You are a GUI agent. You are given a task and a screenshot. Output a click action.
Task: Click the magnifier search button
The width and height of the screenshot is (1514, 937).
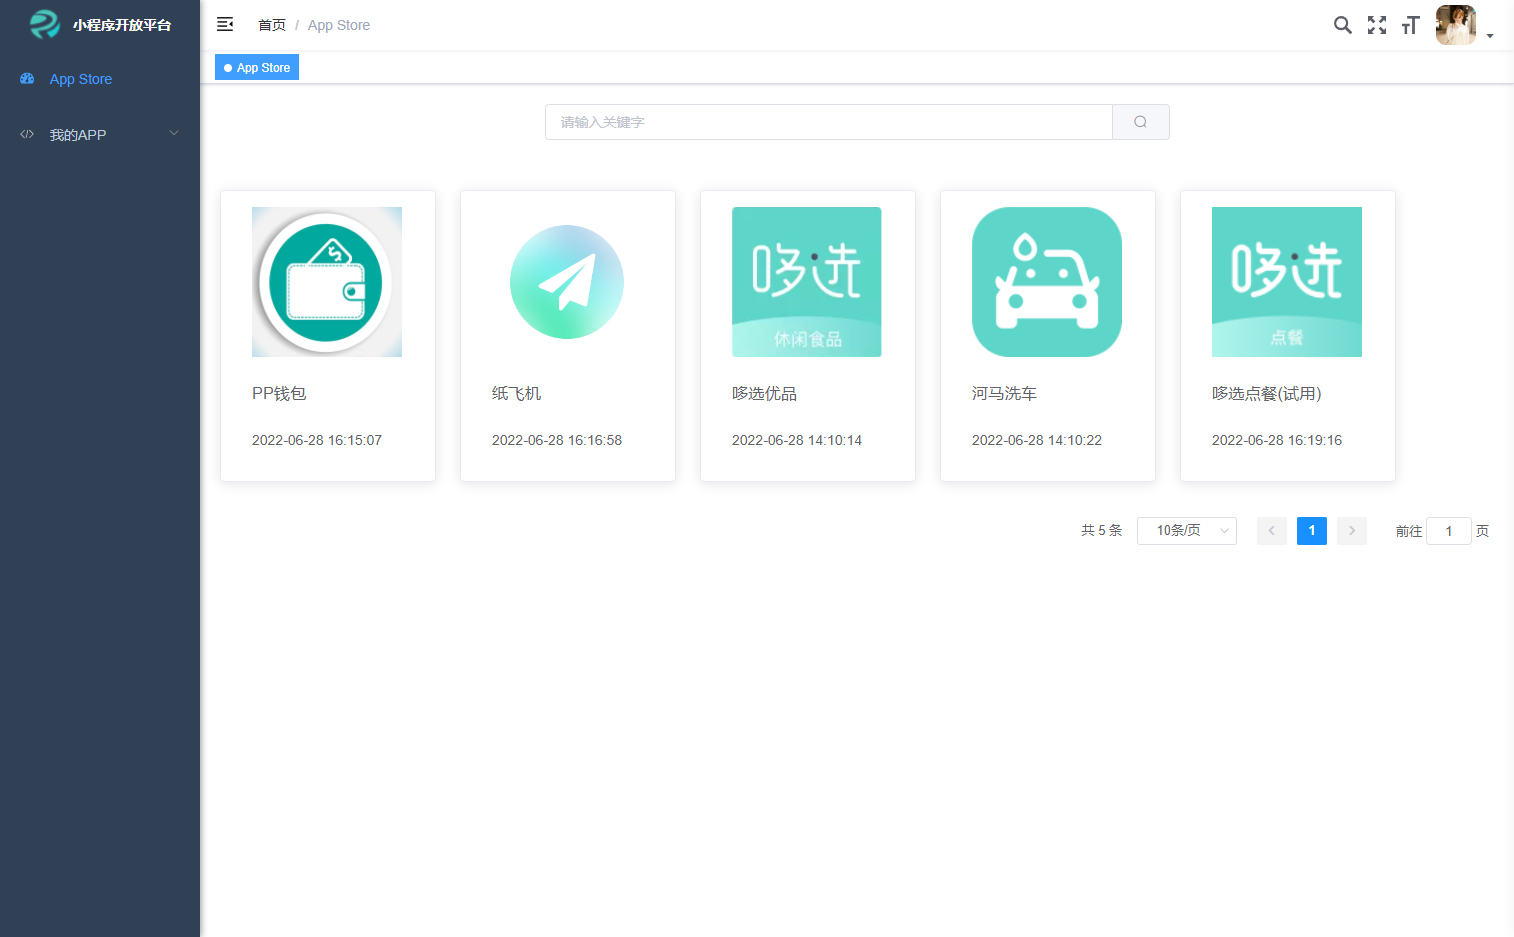click(1141, 122)
